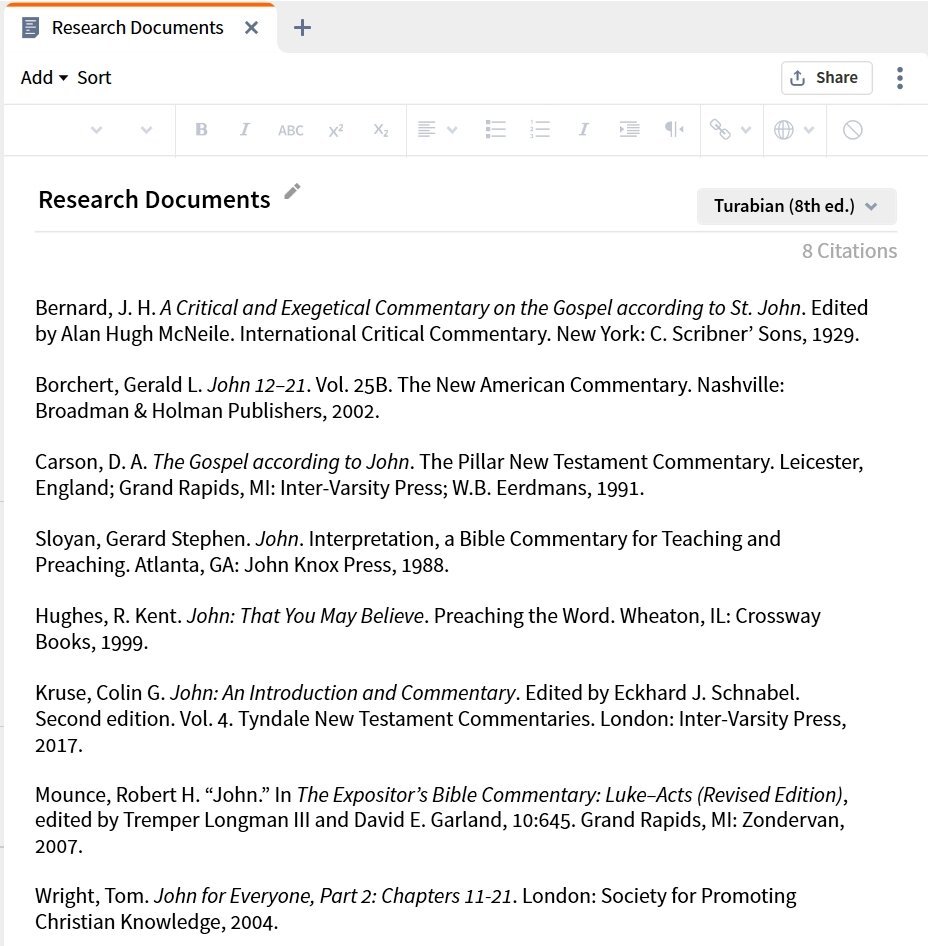928x946 pixels.
Task: Click the paragraph direction icon
Action: click(674, 129)
